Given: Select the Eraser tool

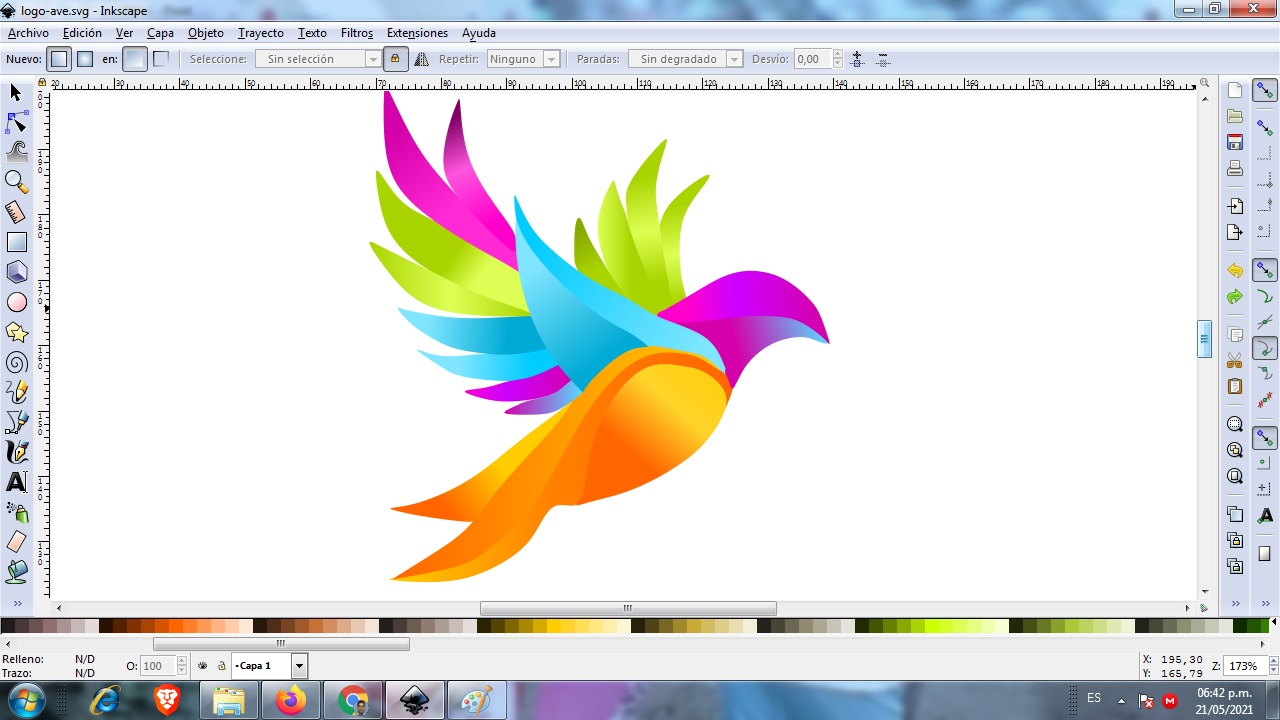Looking at the screenshot, I should tap(17, 542).
